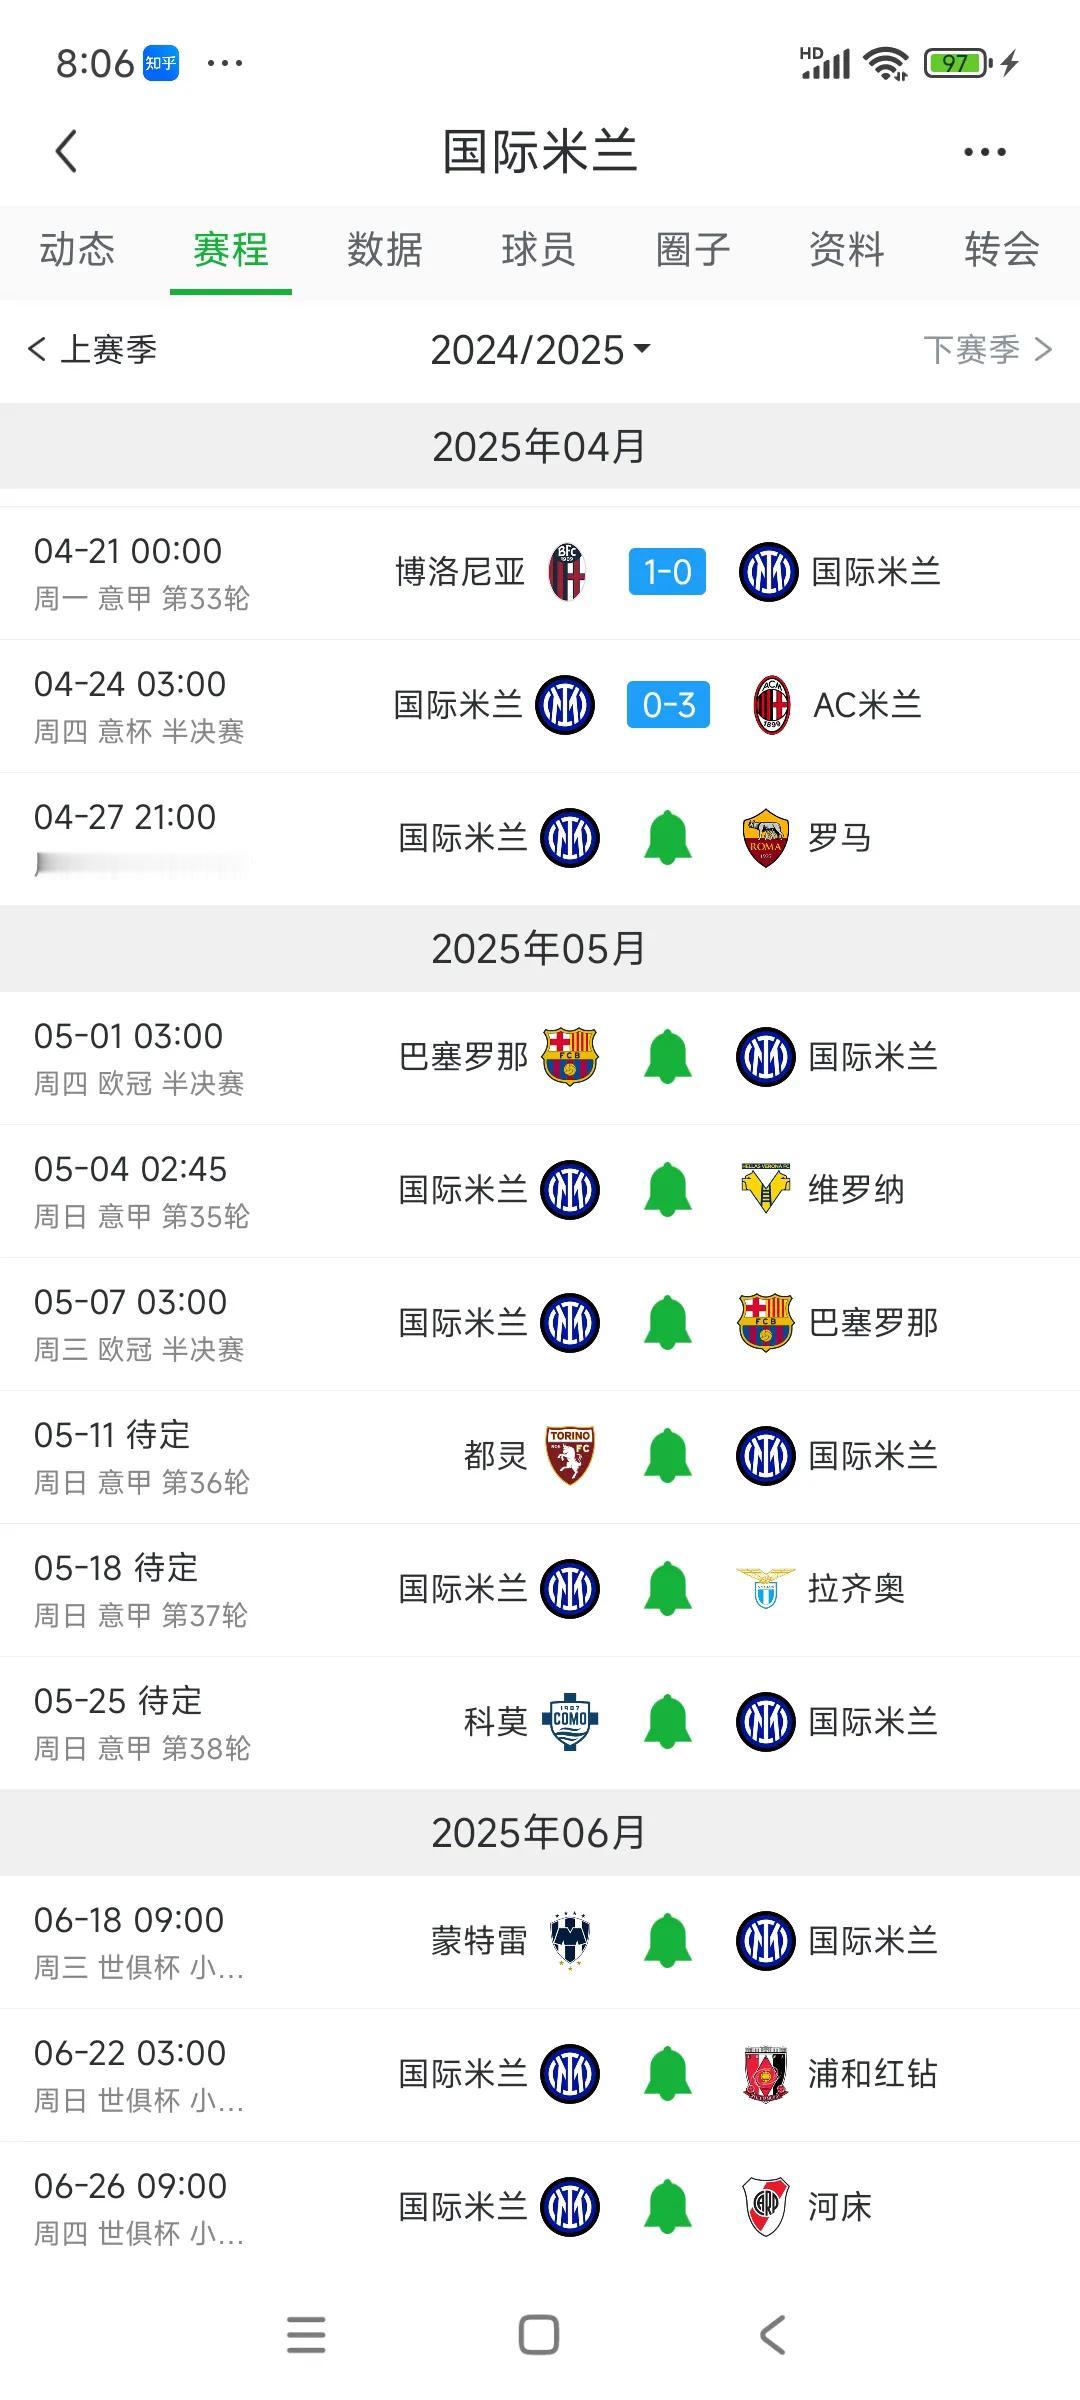Image resolution: width=1080 pixels, height=2400 pixels.
Task: Tap the AC米兰 team crest
Action: (771, 705)
